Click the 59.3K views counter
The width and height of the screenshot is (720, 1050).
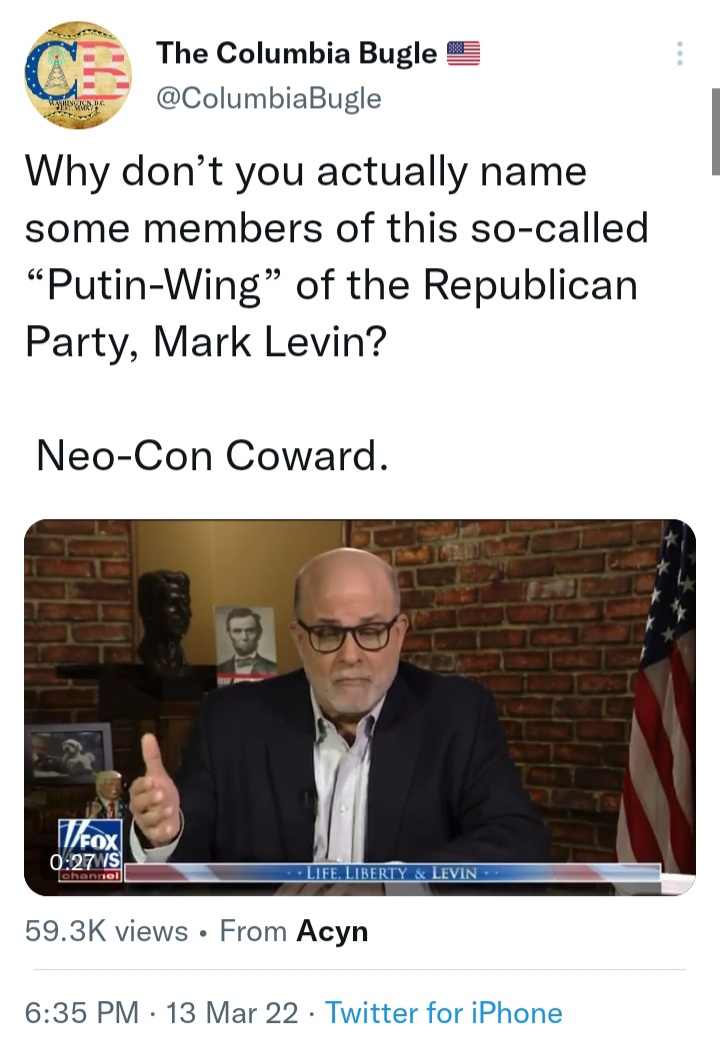click(x=106, y=931)
